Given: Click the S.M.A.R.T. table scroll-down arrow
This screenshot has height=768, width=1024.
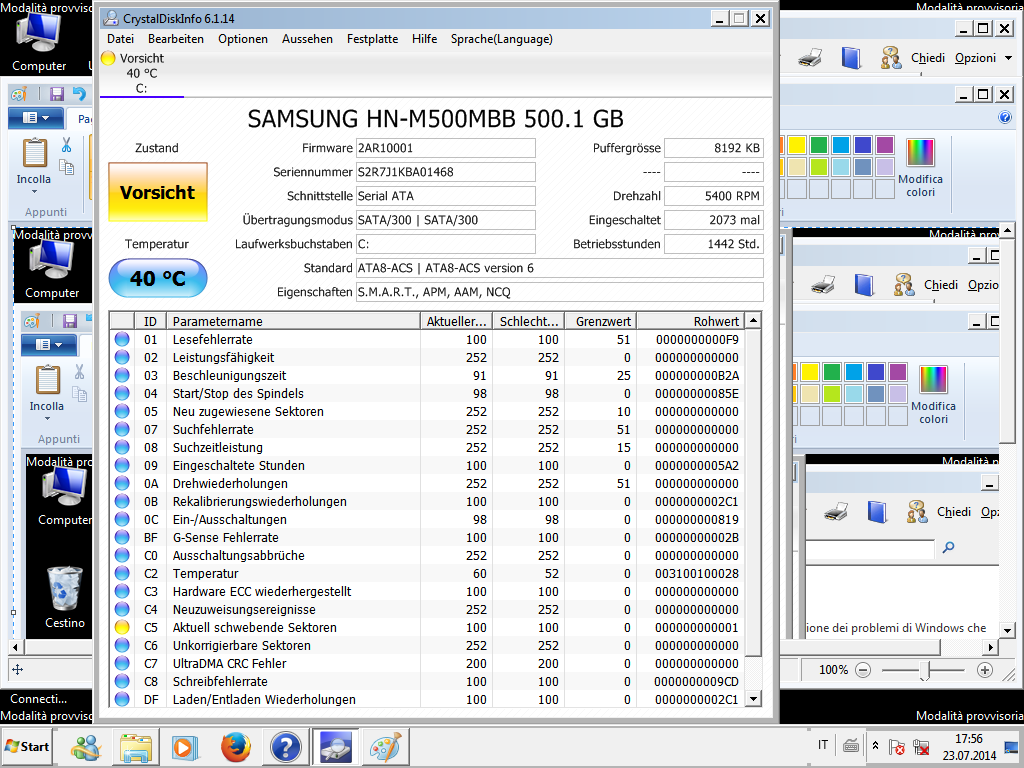Looking at the screenshot, I should tap(753, 699).
